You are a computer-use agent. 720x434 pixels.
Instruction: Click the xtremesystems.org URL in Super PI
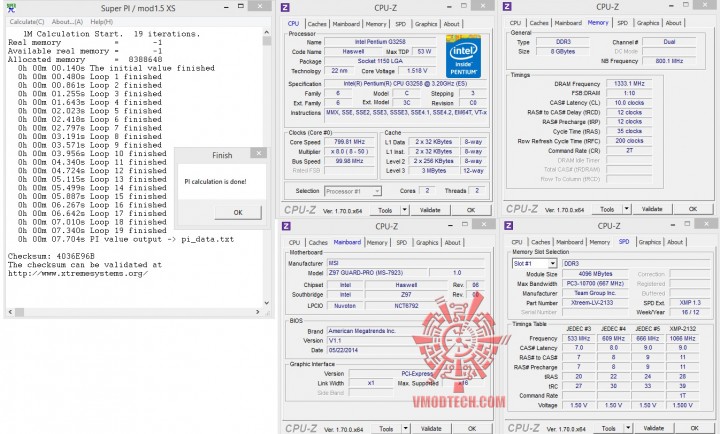click(78, 273)
